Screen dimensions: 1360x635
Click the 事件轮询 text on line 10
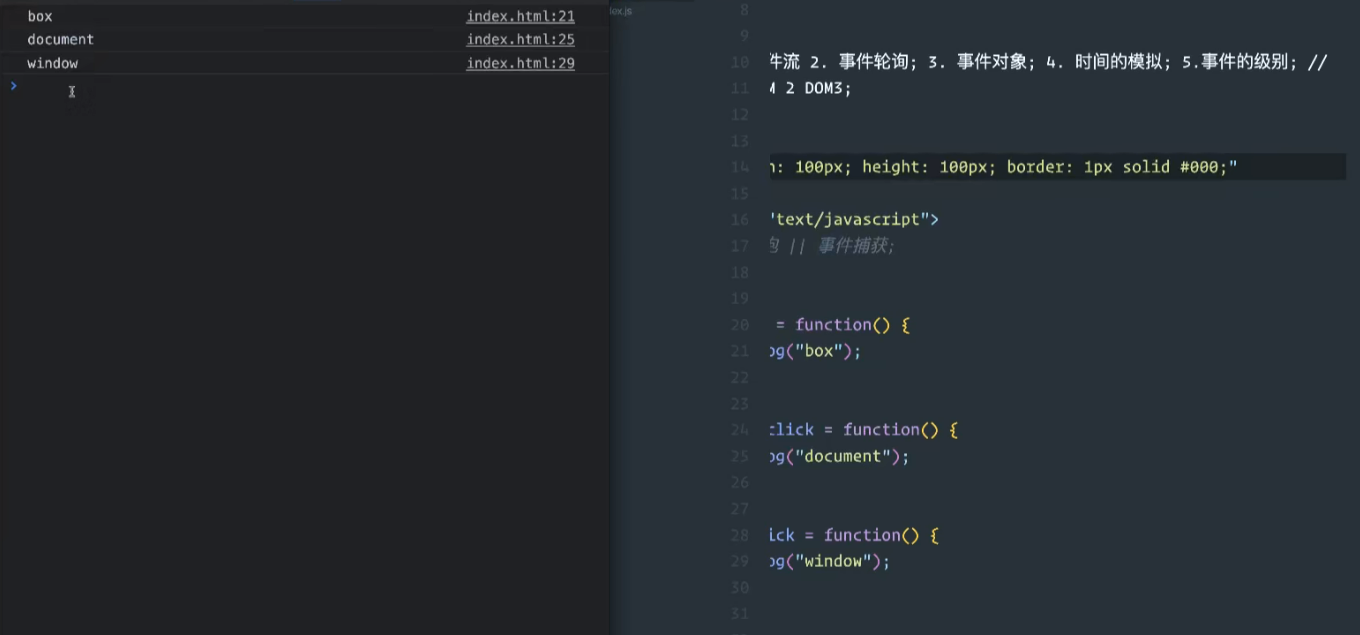[x=876, y=62]
